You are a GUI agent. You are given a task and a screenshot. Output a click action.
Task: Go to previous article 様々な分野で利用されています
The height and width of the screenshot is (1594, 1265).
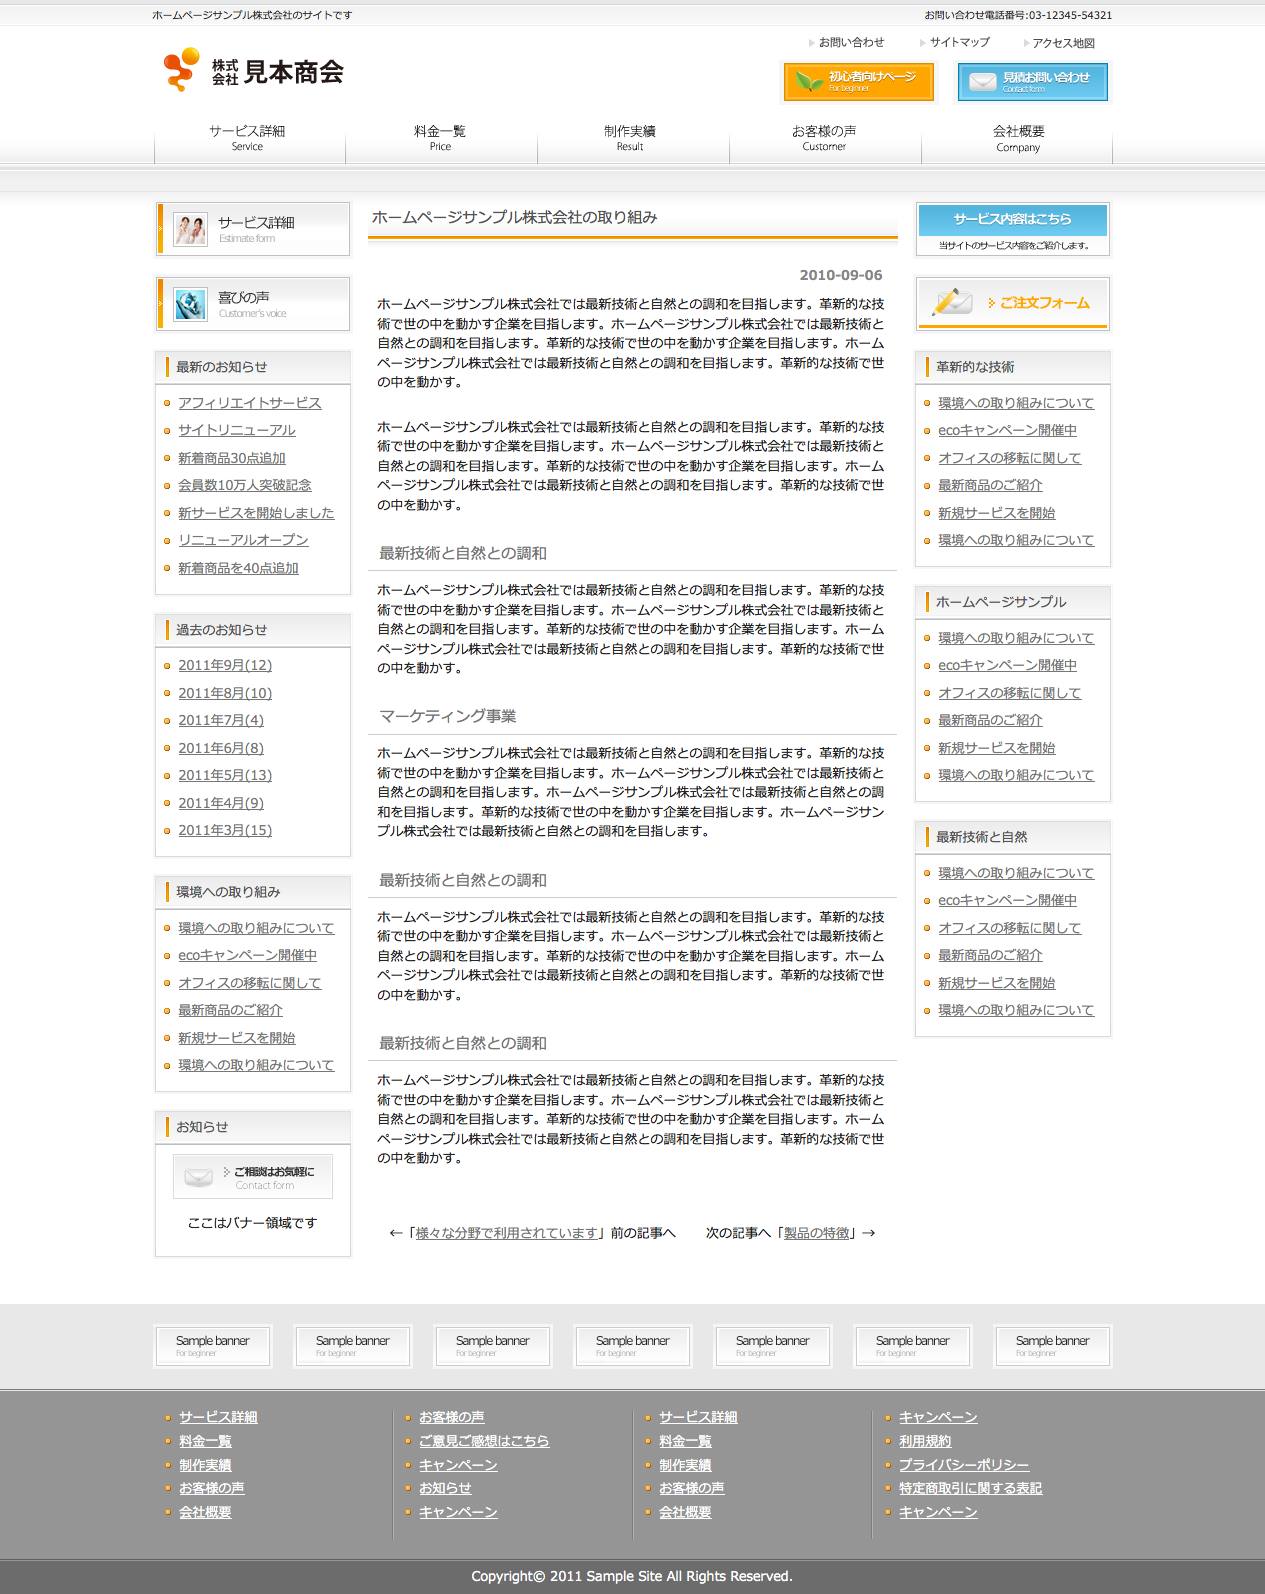pos(506,1233)
